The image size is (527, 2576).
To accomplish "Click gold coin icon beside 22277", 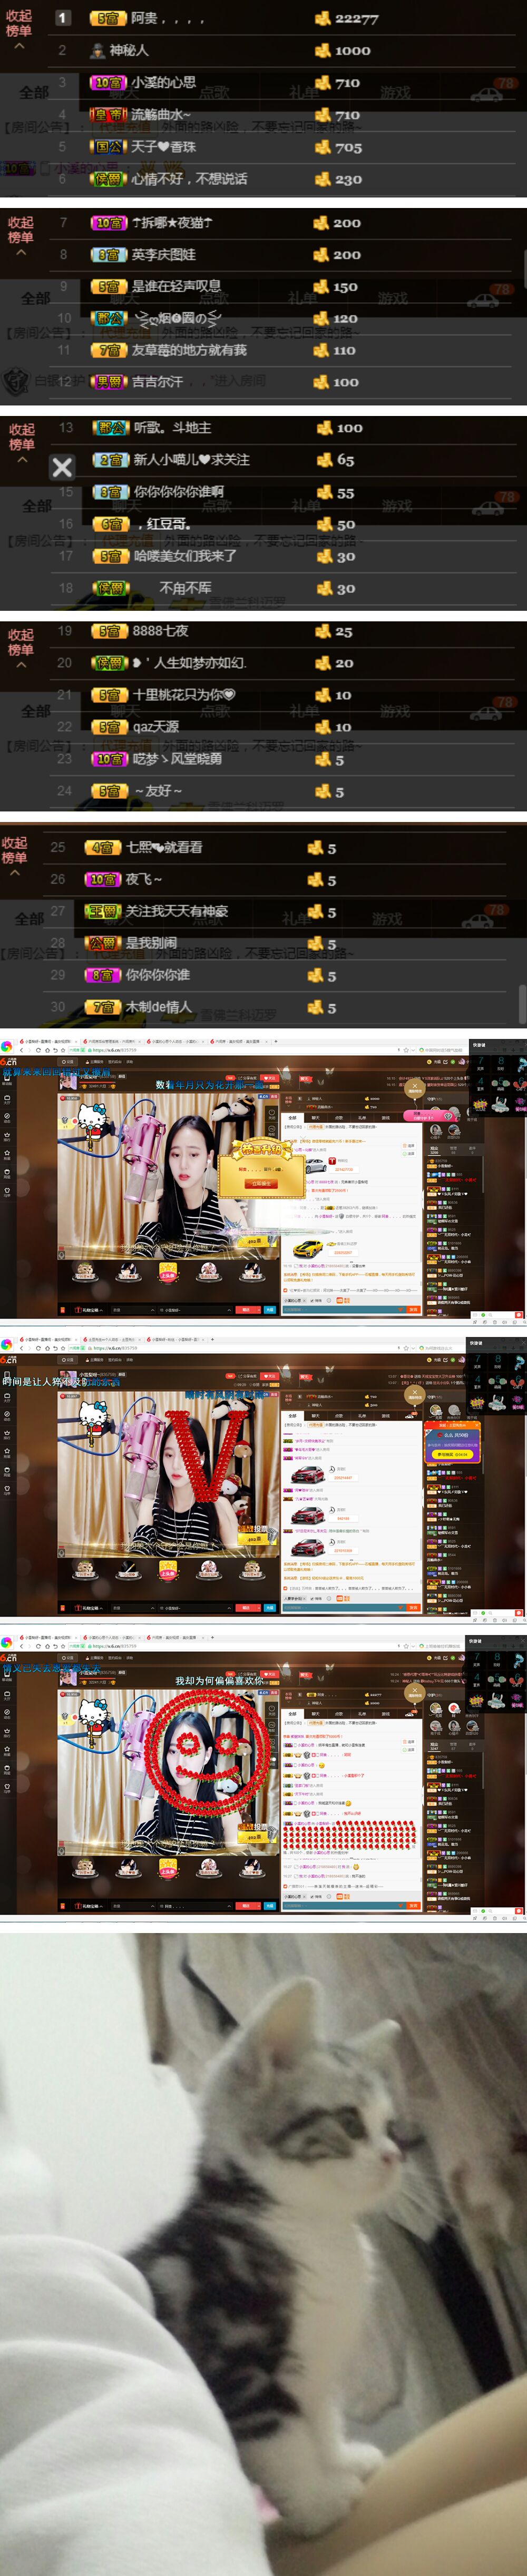I will 323,18.
